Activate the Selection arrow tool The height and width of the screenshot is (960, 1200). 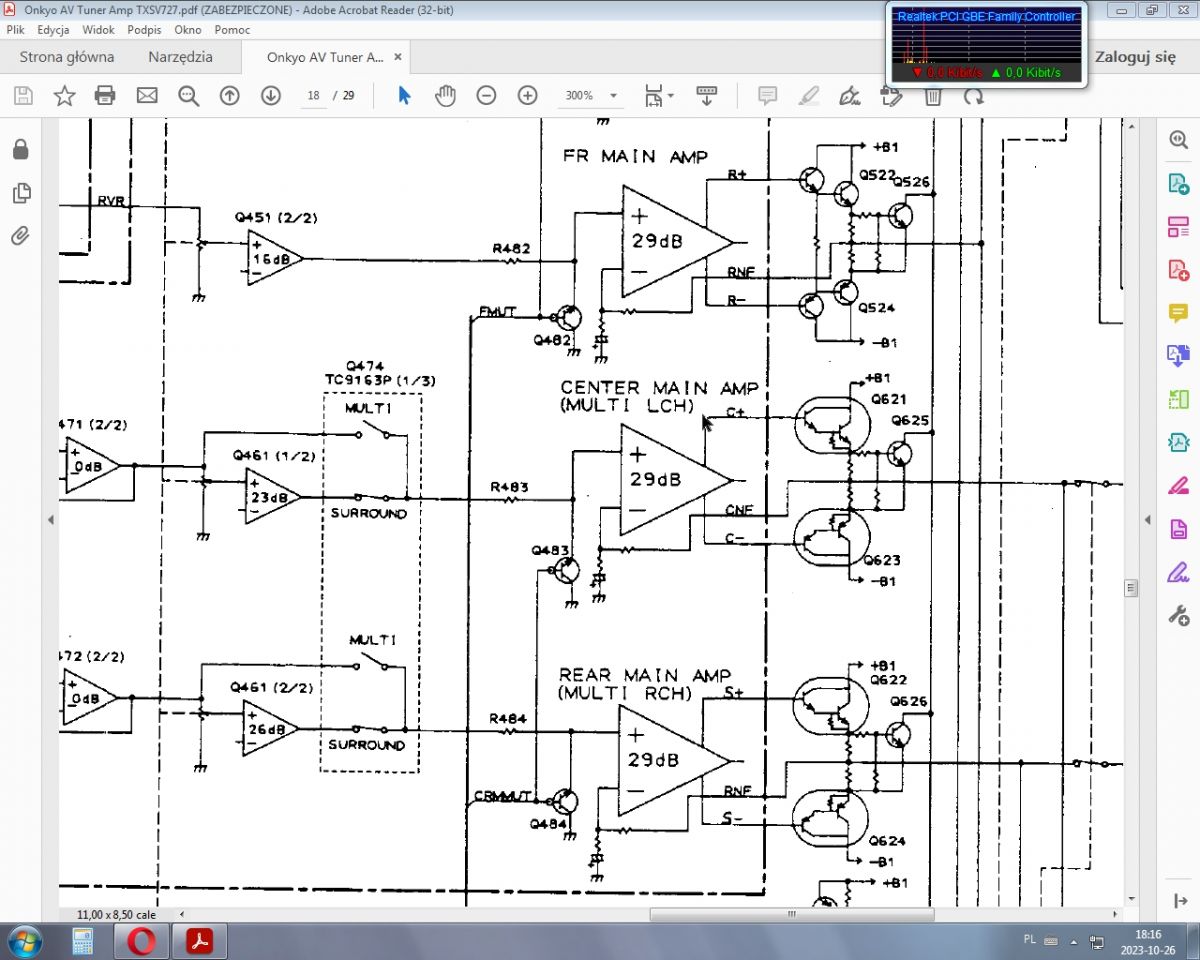(404, 95)
